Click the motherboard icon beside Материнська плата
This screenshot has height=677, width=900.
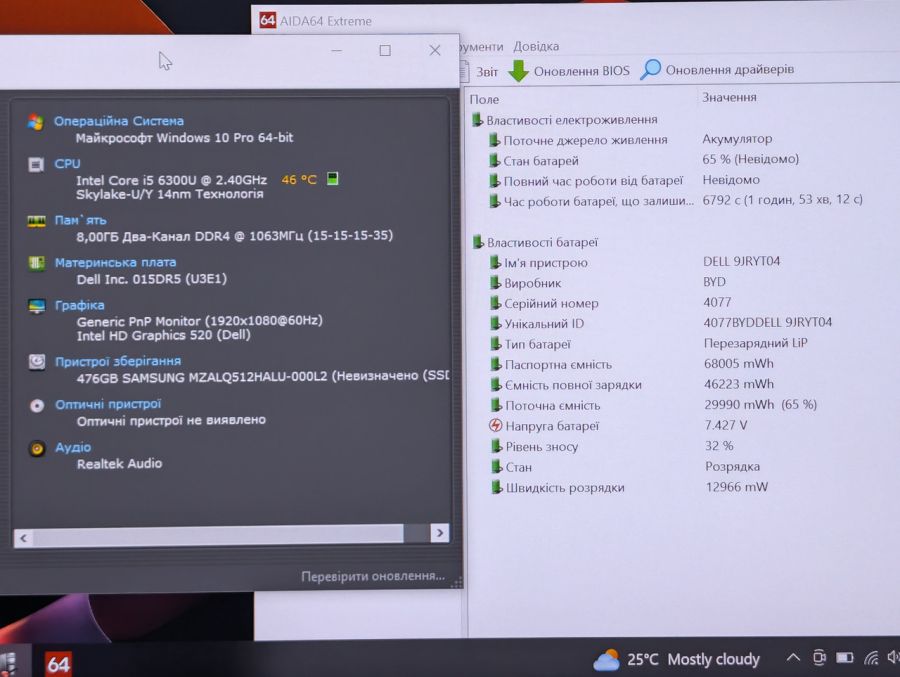click(37, 264)
